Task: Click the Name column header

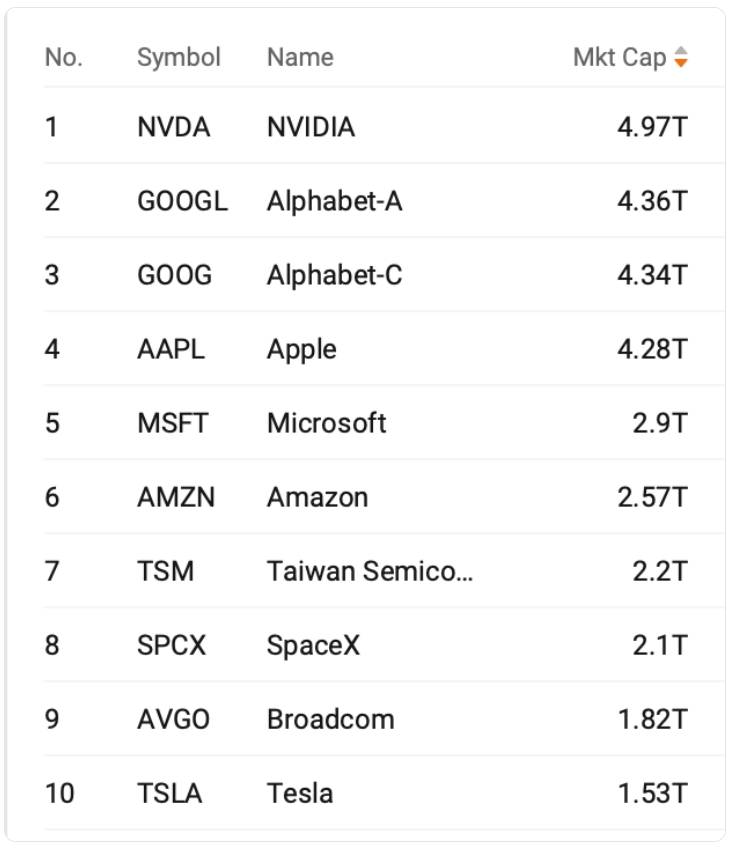Action: 300,57
